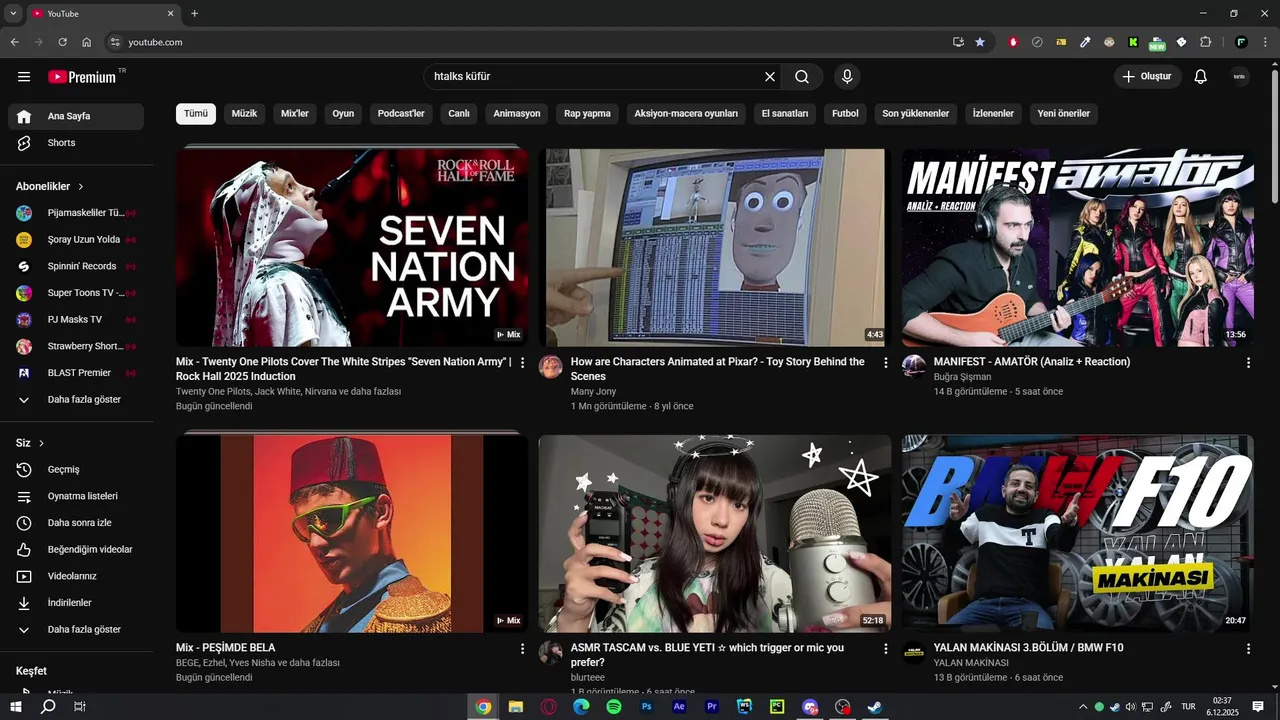Bookmark page with the star icon
This screenshot has height=720, width=1280.
click(980, 42)
